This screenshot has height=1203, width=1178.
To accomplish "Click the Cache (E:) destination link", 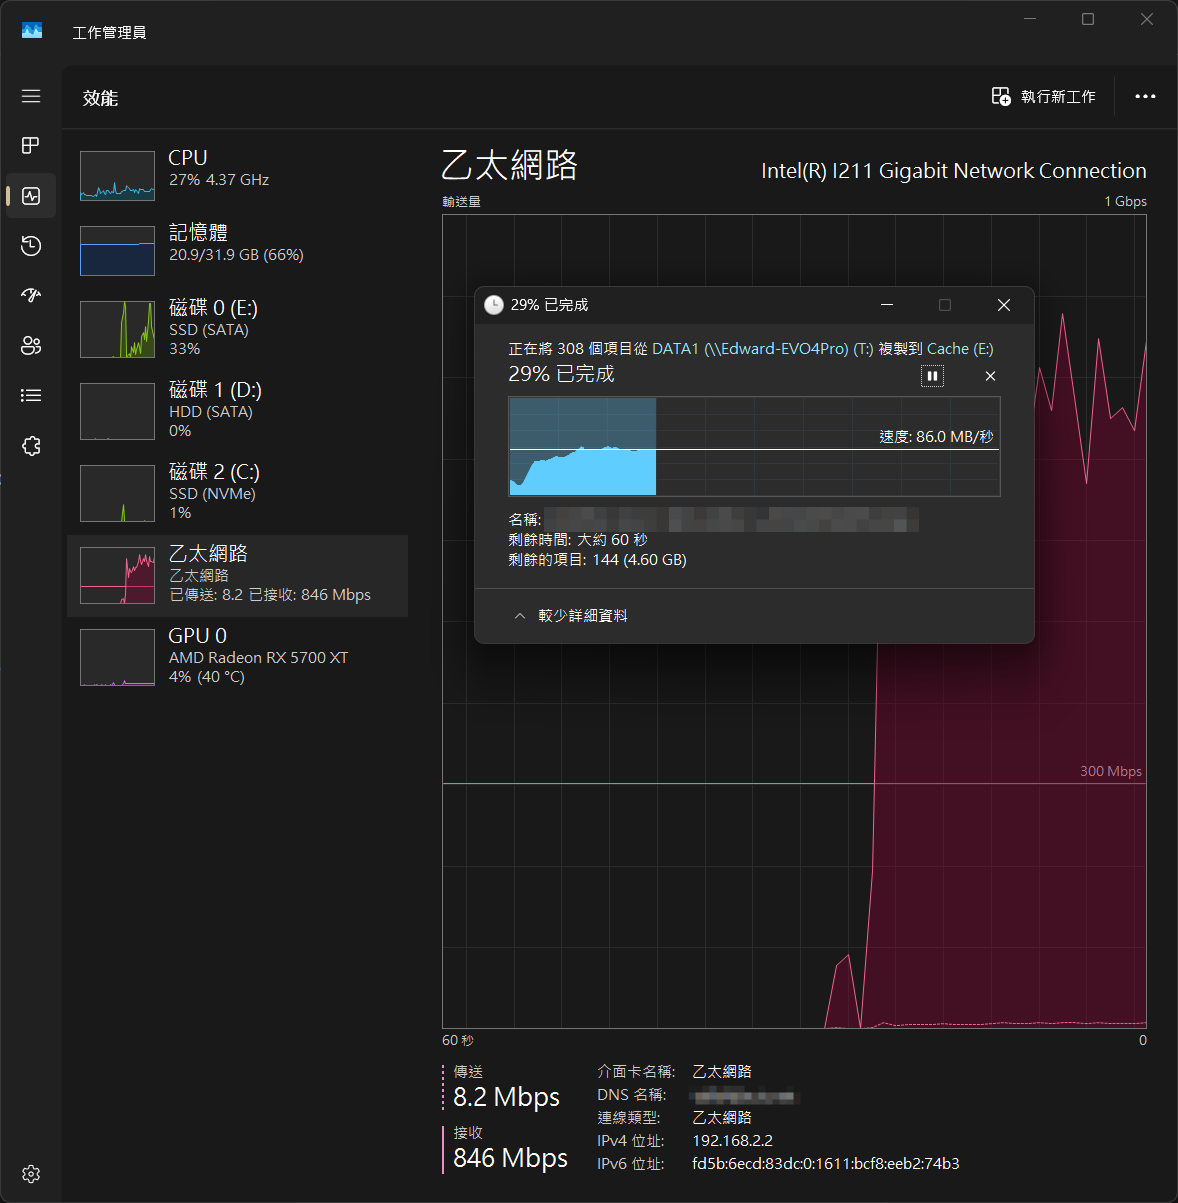I will point(960,348).
